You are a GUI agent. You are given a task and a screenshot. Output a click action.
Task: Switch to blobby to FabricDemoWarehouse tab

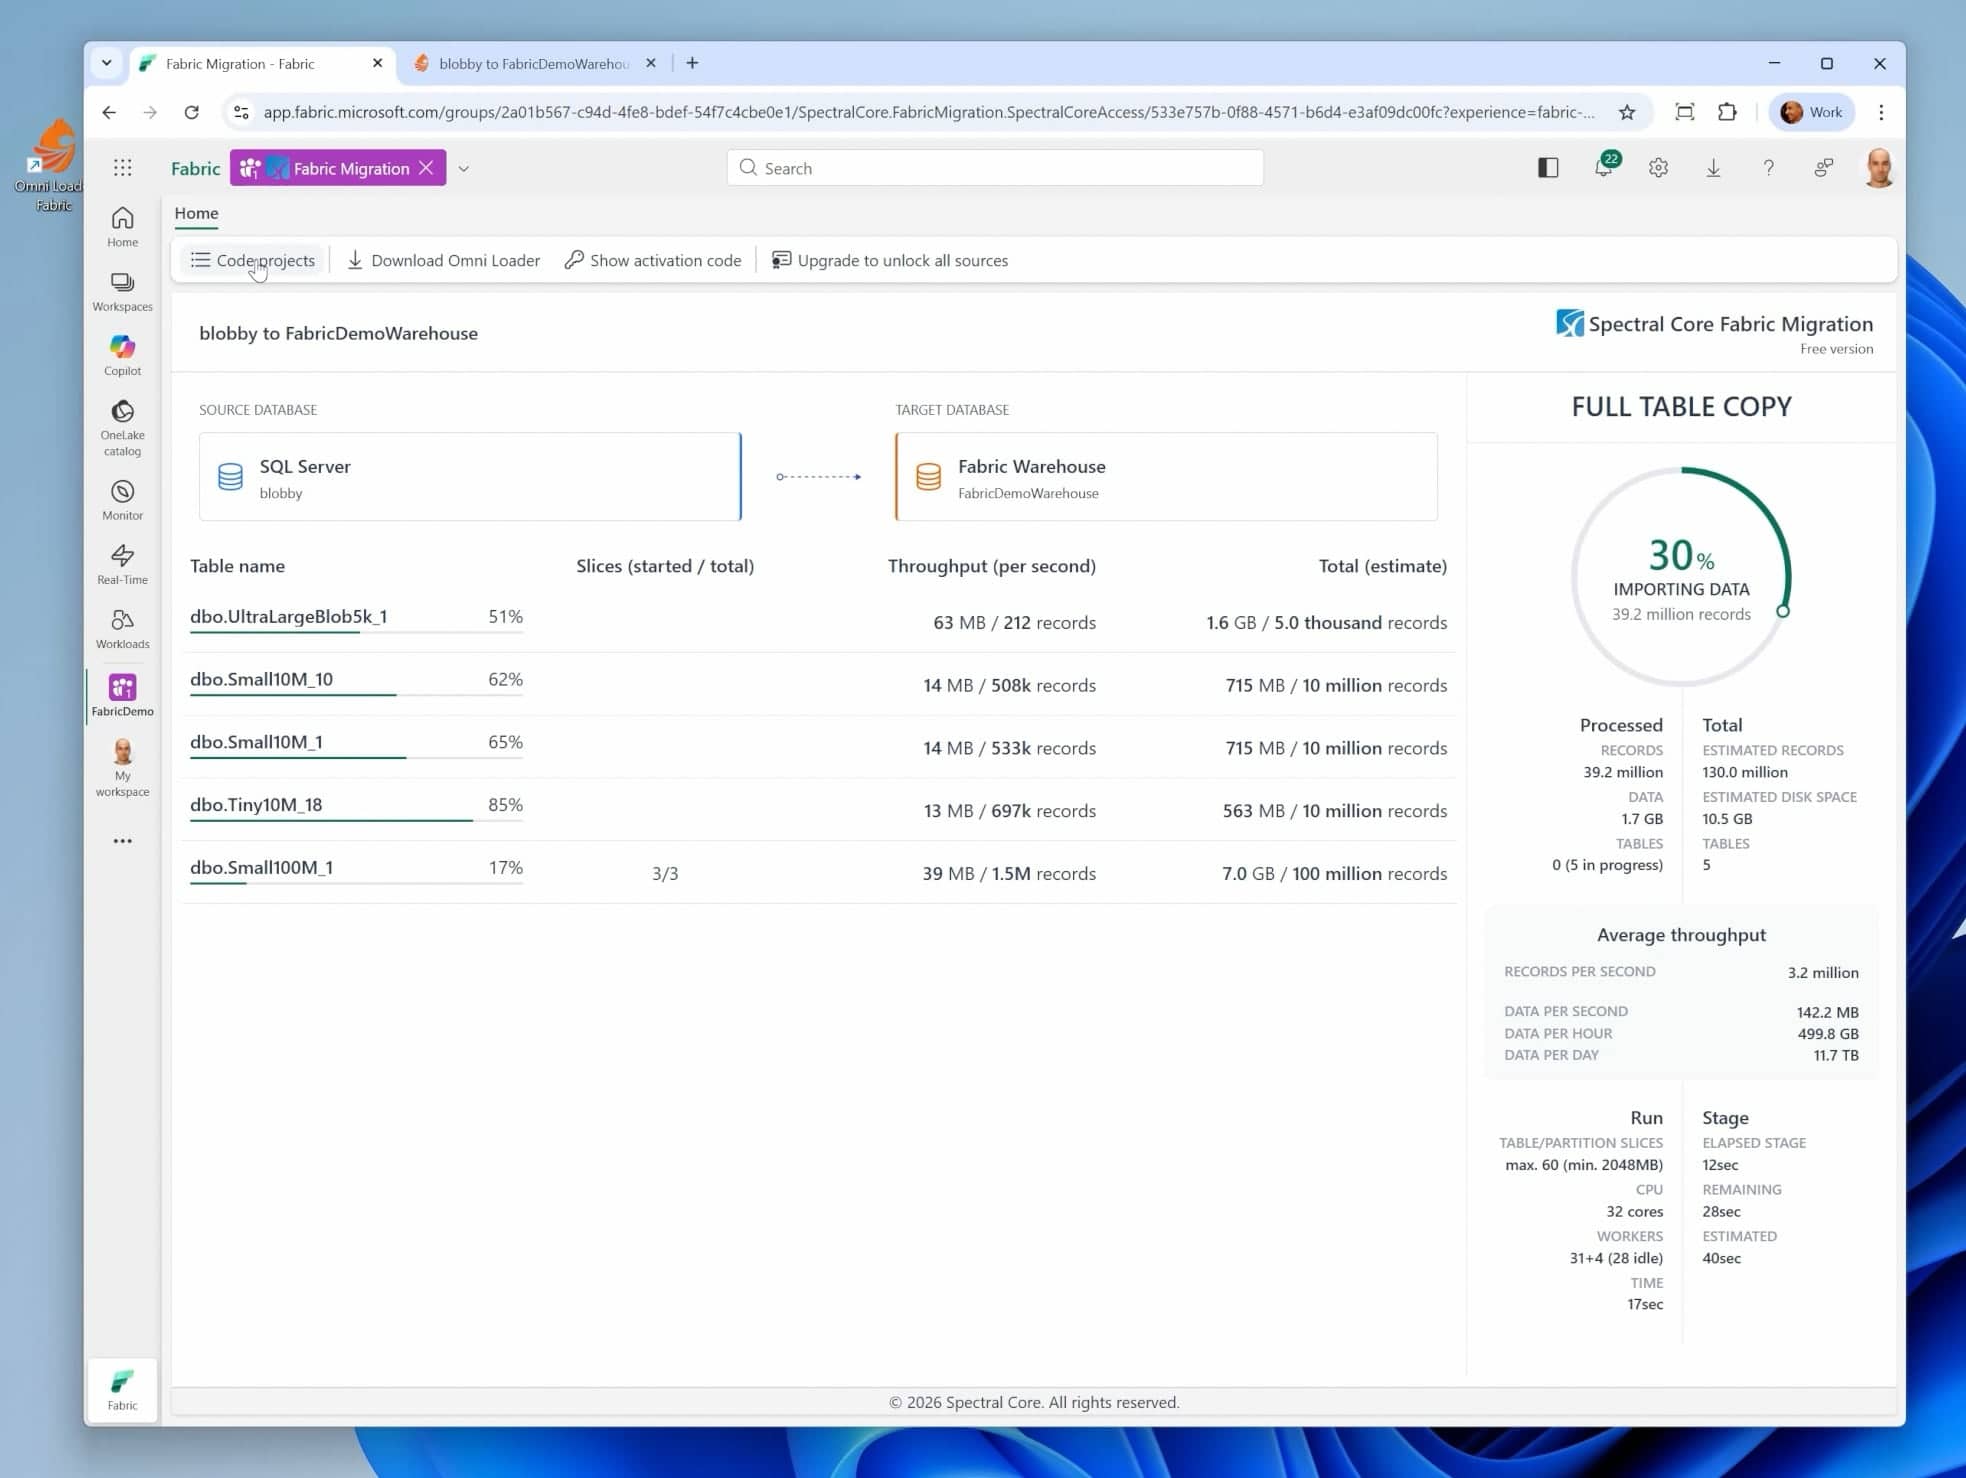534,64
